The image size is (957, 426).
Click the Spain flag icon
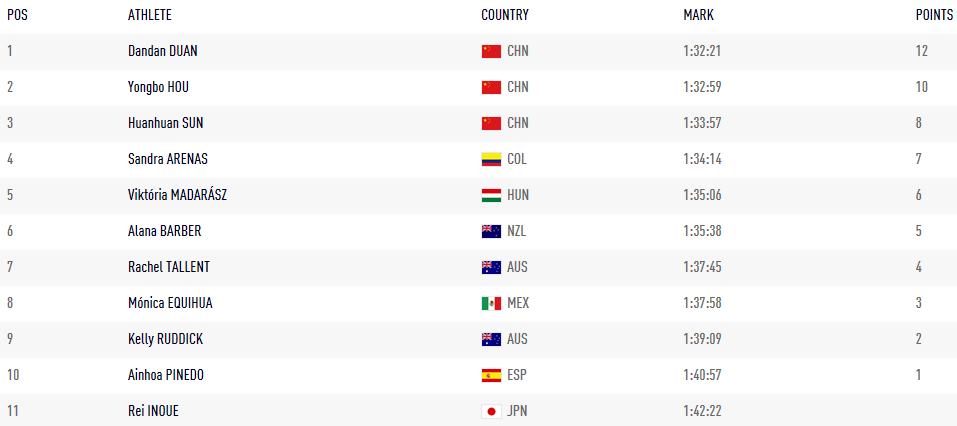point(491,375)
